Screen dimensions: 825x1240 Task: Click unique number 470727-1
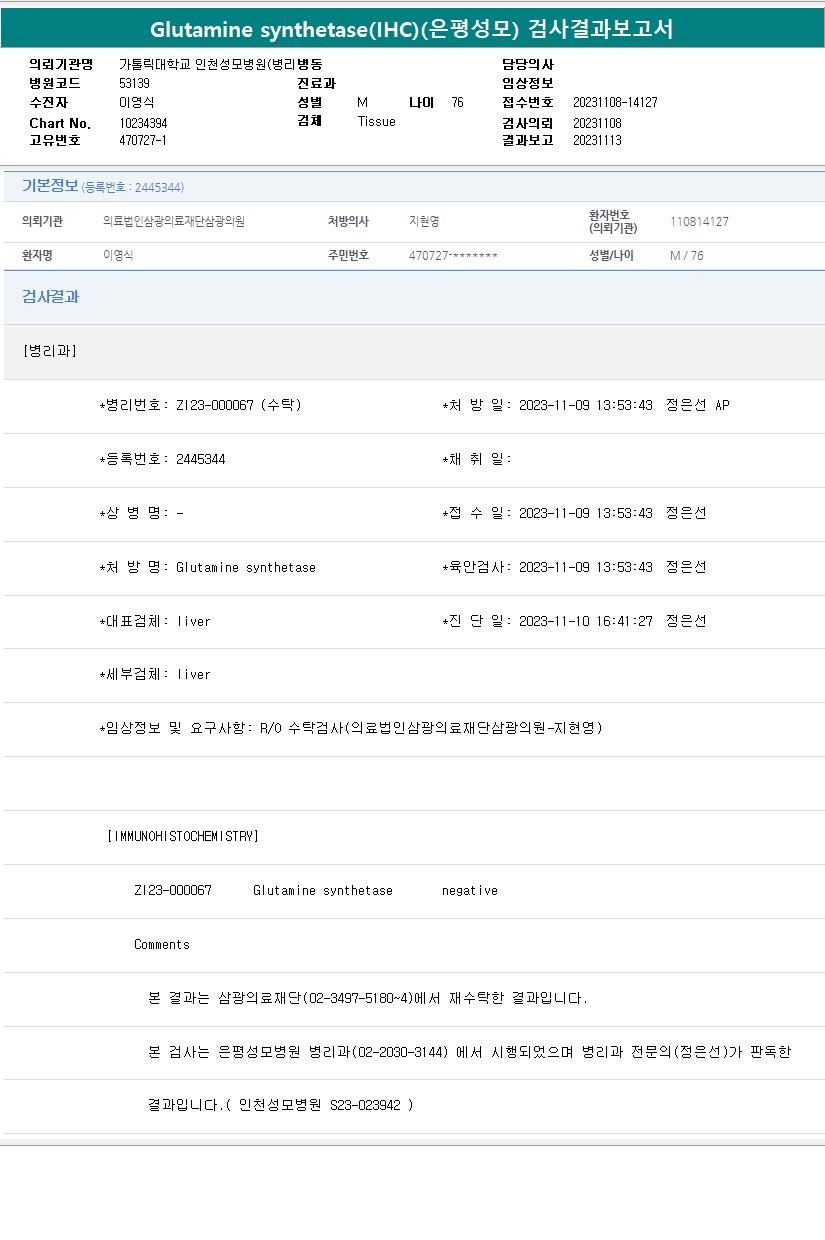tap(142, 140)
